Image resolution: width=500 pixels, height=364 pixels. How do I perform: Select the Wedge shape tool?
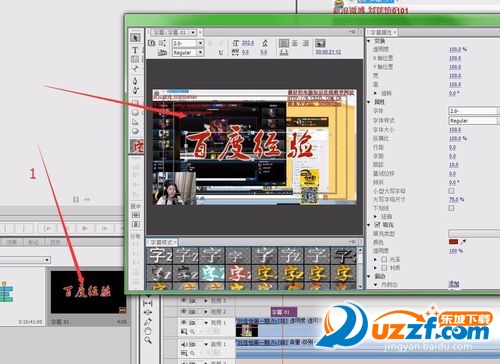click(135, 122)
